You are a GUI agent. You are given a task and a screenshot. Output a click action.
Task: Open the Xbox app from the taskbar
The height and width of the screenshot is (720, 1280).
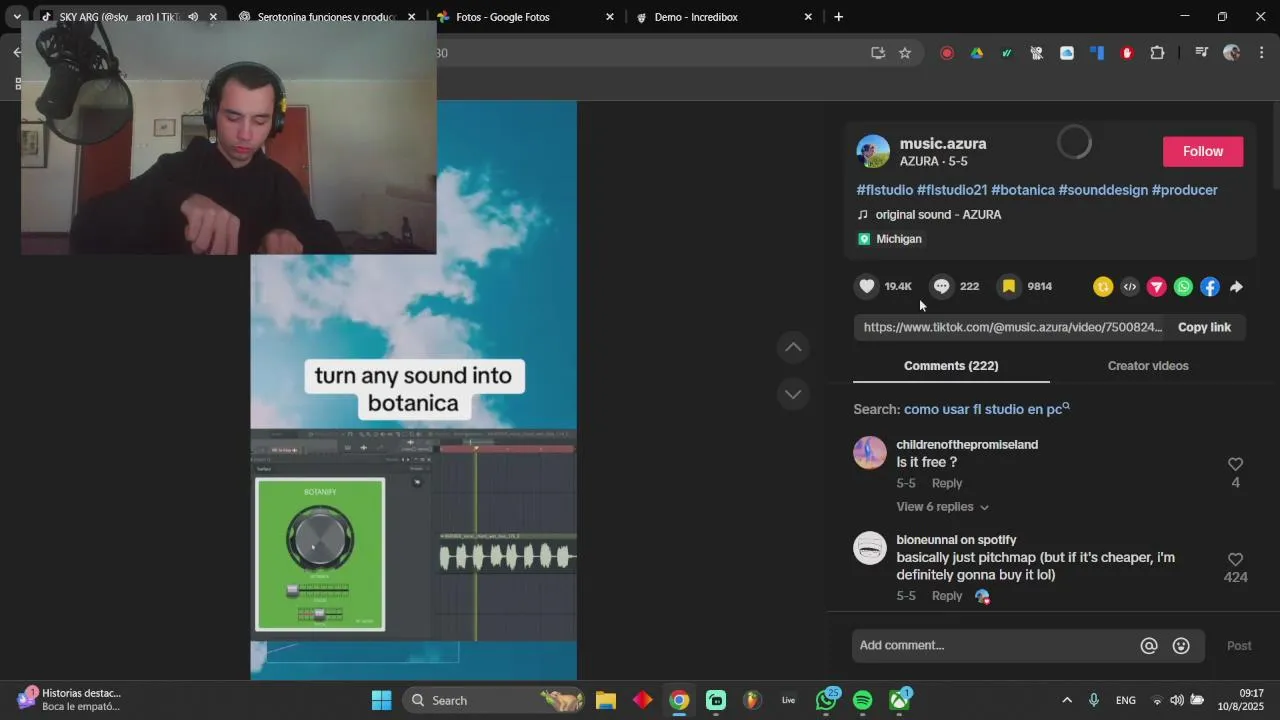(x=900, y=700)
